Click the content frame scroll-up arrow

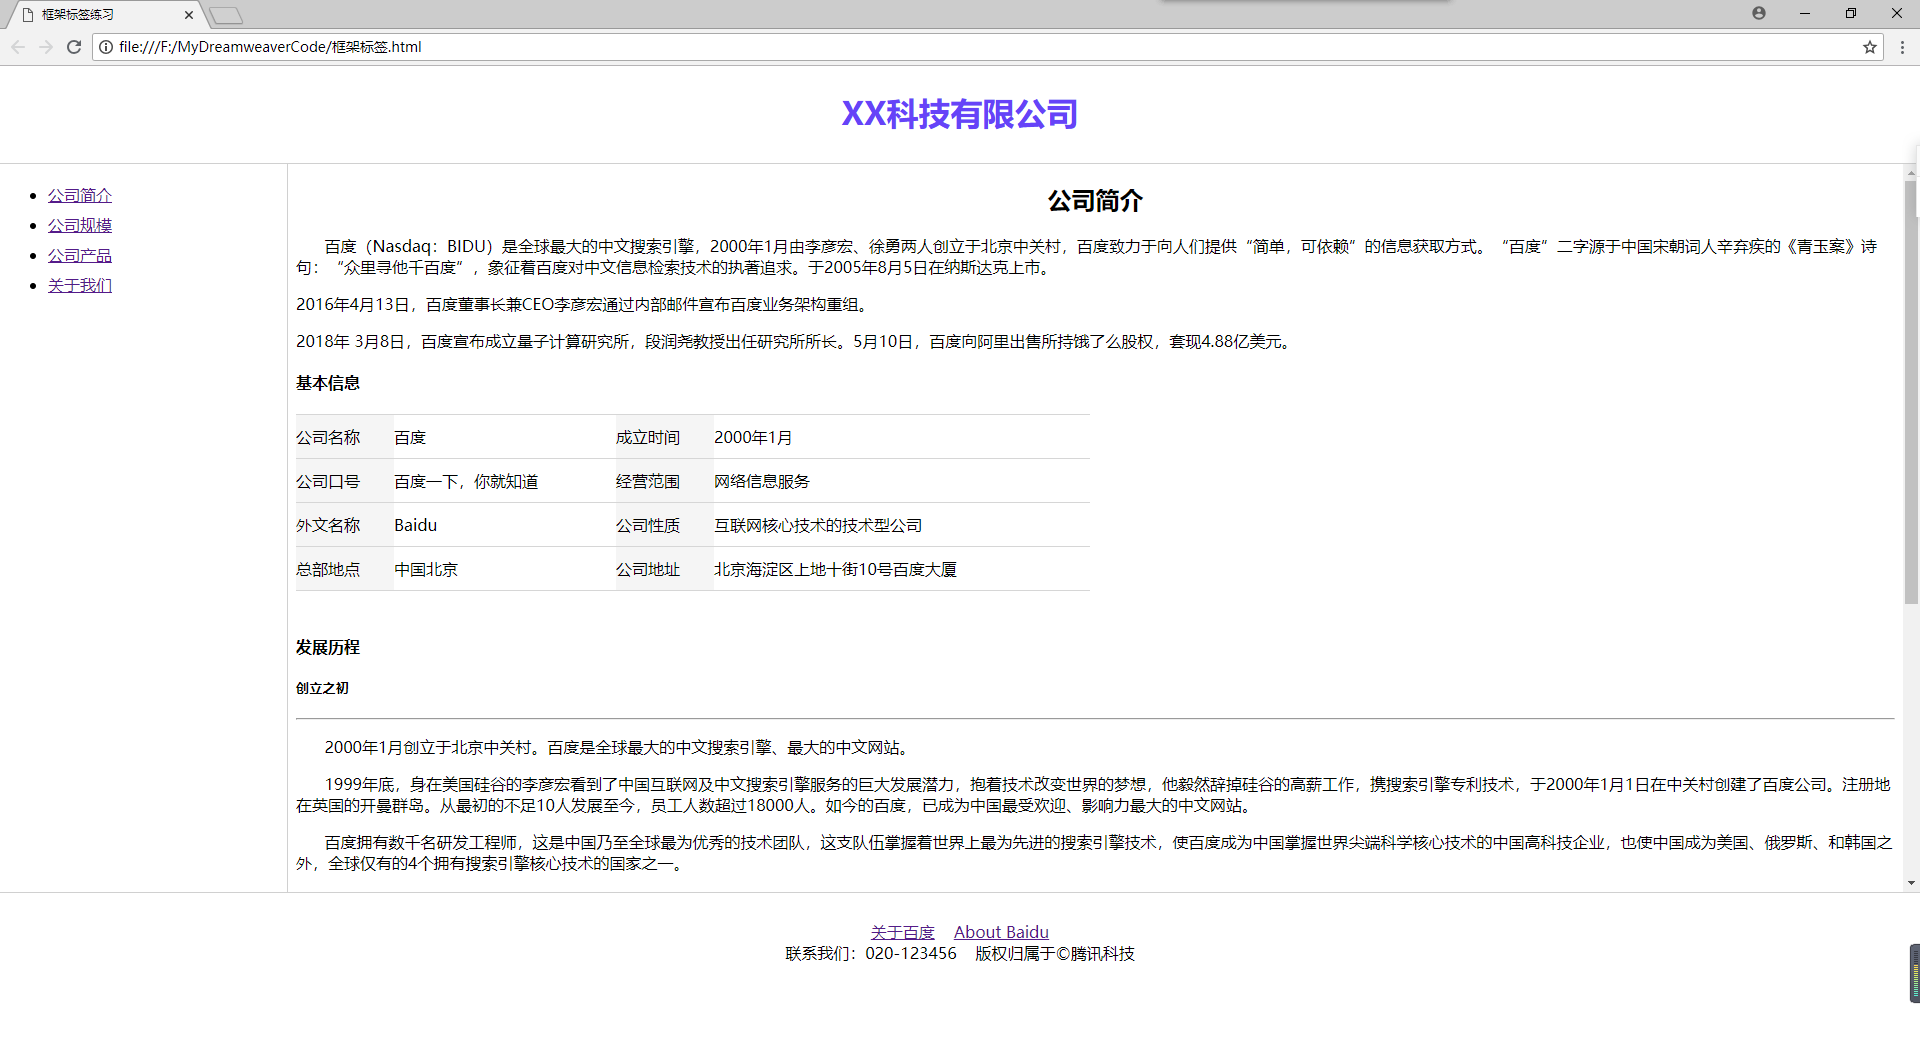point(1911,173)
